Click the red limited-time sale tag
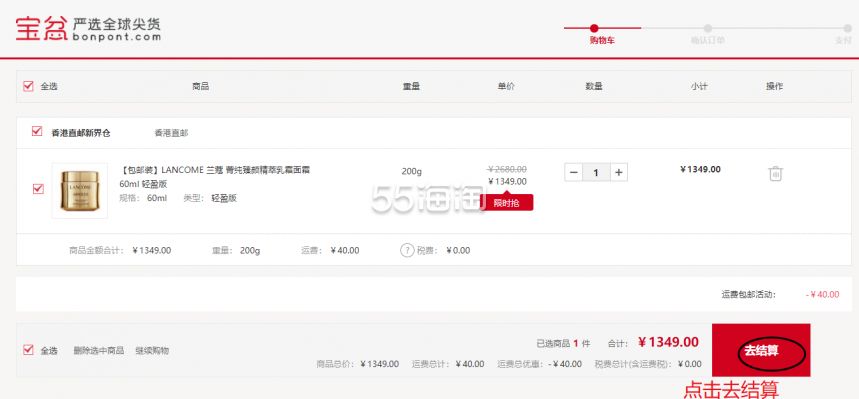Image resolution: width=859 pixels, height=399 pixels. 506,202
